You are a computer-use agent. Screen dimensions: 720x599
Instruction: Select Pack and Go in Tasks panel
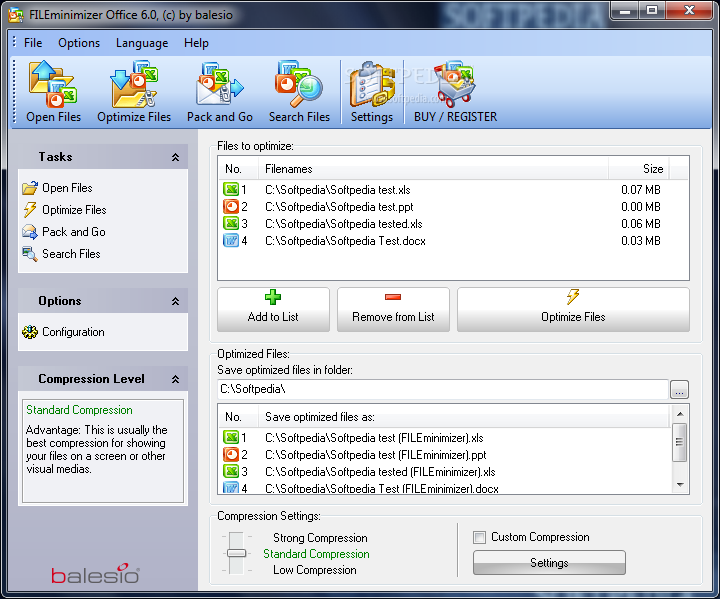click(64, 232)
